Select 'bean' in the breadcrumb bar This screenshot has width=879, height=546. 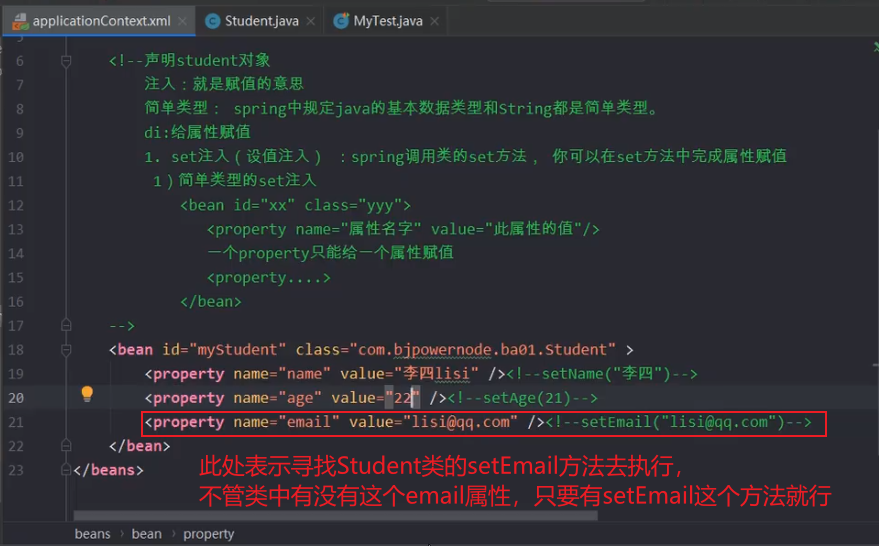tap(146, 534)
